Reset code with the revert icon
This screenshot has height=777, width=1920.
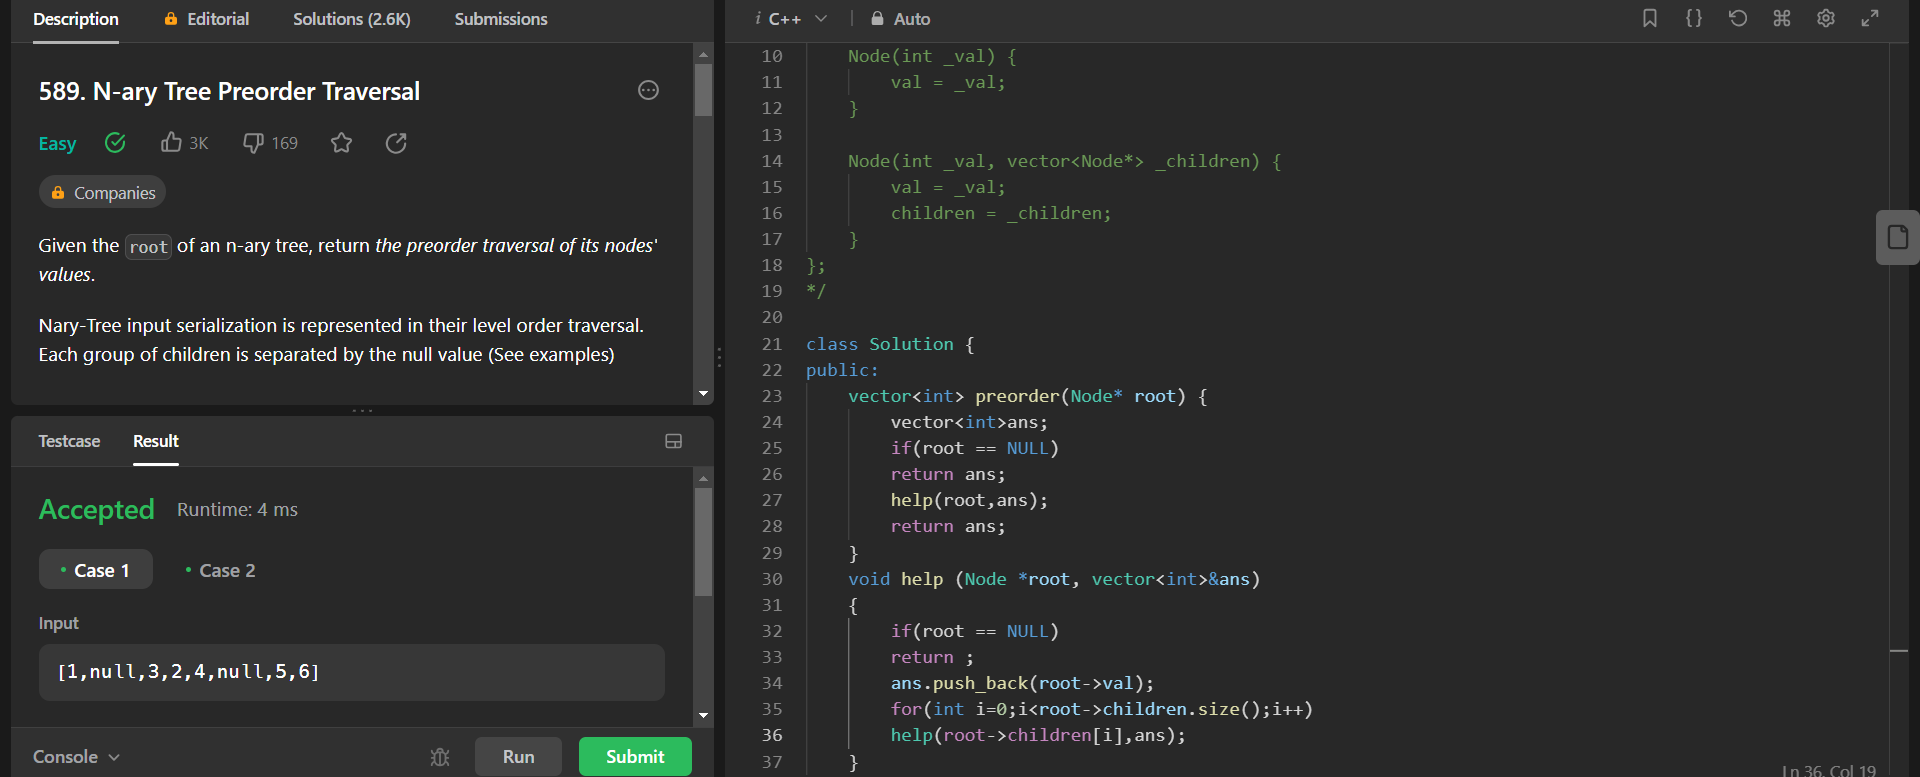point(1738,18)
